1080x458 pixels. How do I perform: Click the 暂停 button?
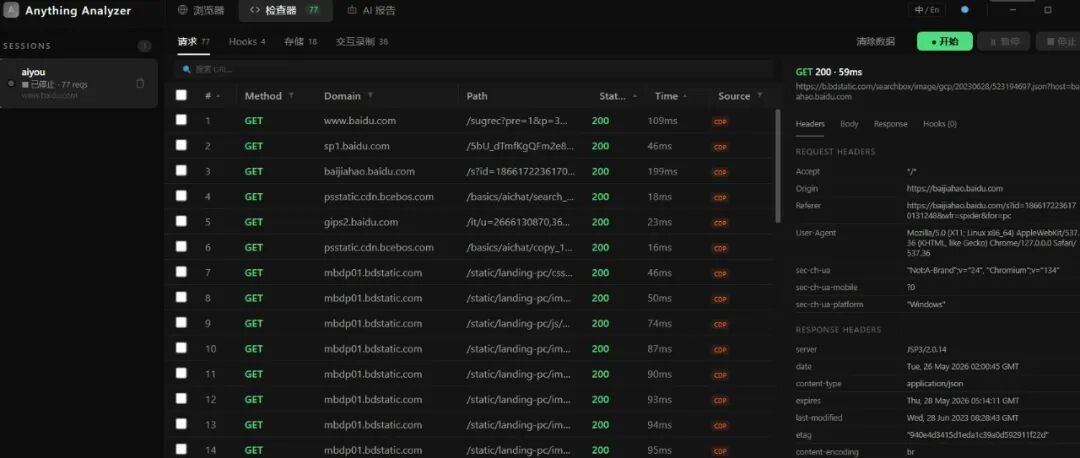click(1004, 41)
